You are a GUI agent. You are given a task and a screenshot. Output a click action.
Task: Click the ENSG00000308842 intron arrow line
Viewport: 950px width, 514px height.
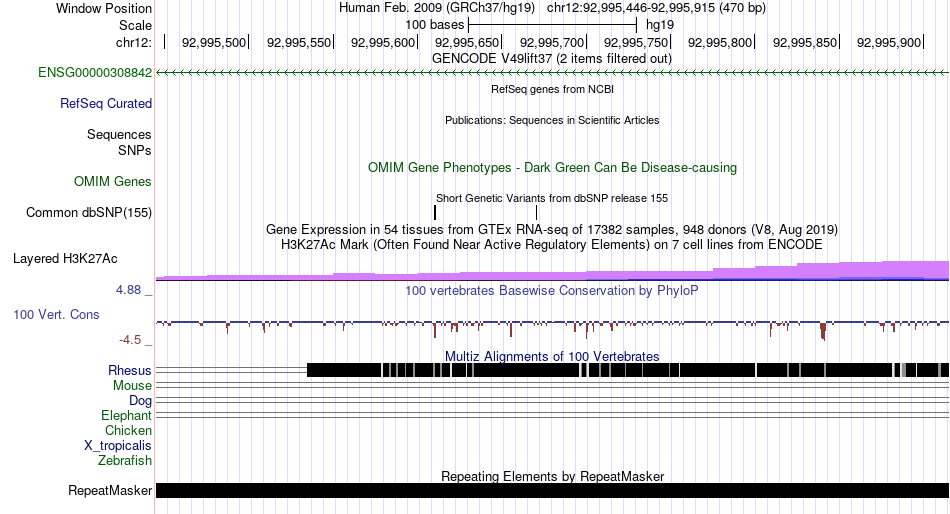[552, 73]
